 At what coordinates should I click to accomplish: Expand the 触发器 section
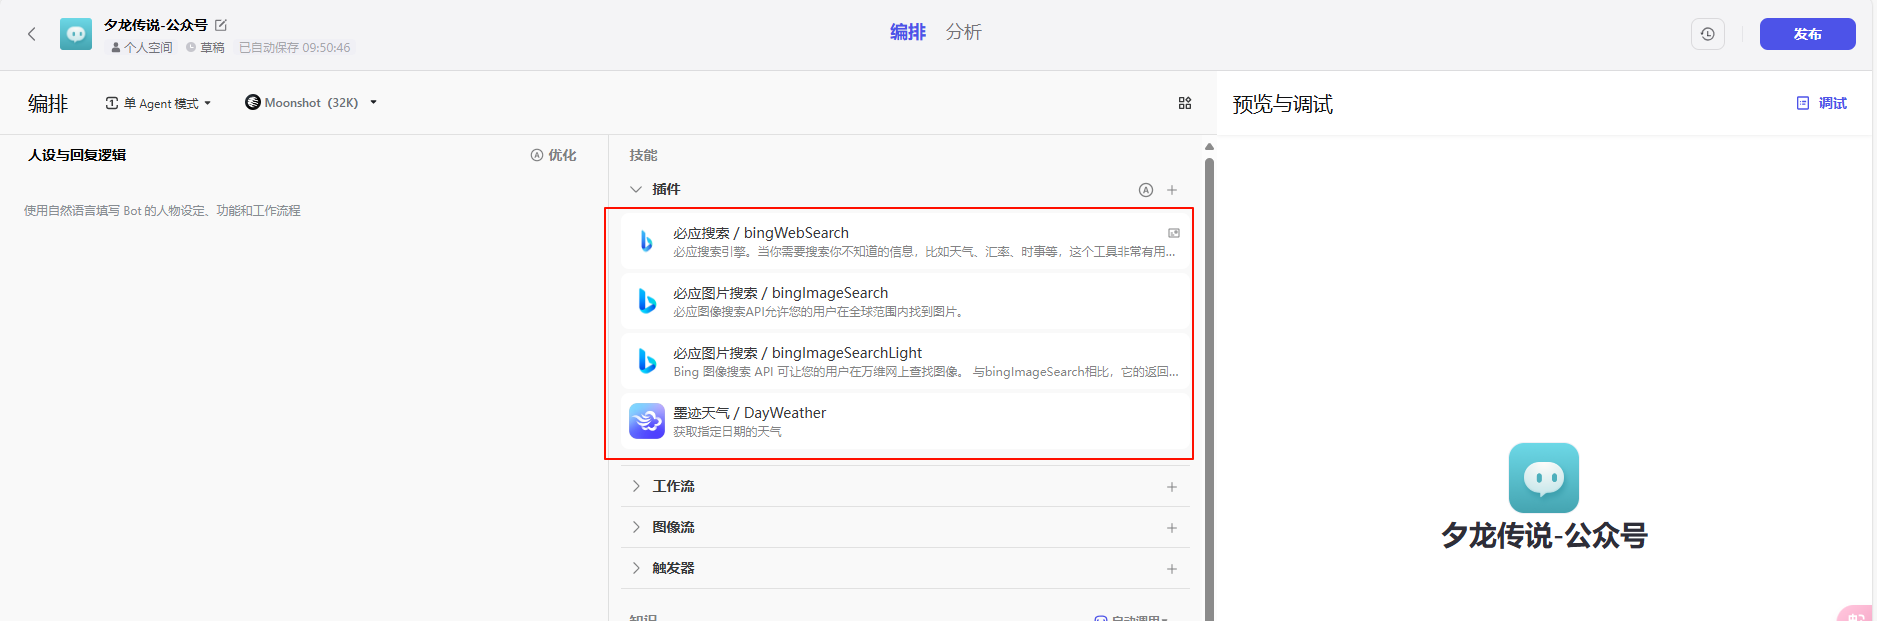click(636, 568)
